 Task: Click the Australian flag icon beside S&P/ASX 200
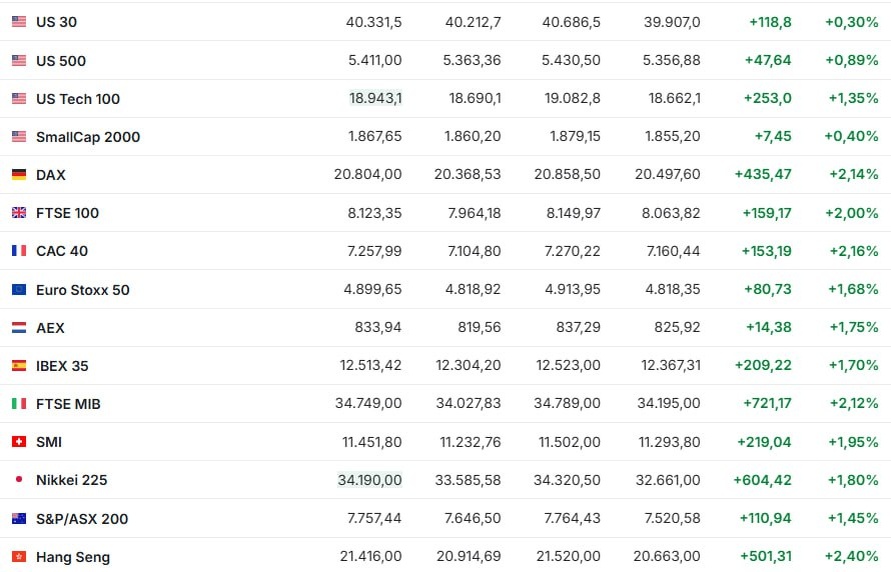pos(19,519)
